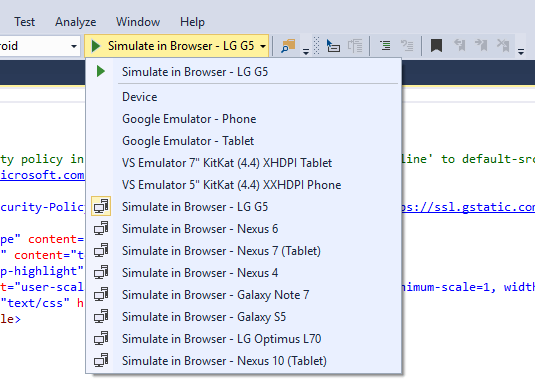The width and height of the screenshot is (536, 380).
Task: Click the device icon beside Galaxy Note 7
Action: (101, 294)
